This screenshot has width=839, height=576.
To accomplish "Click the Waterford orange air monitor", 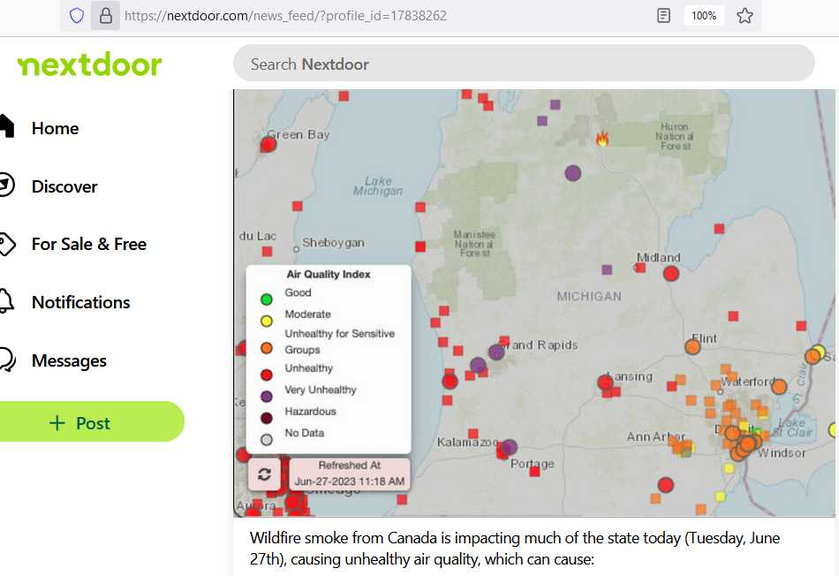I will pos(779,386).
